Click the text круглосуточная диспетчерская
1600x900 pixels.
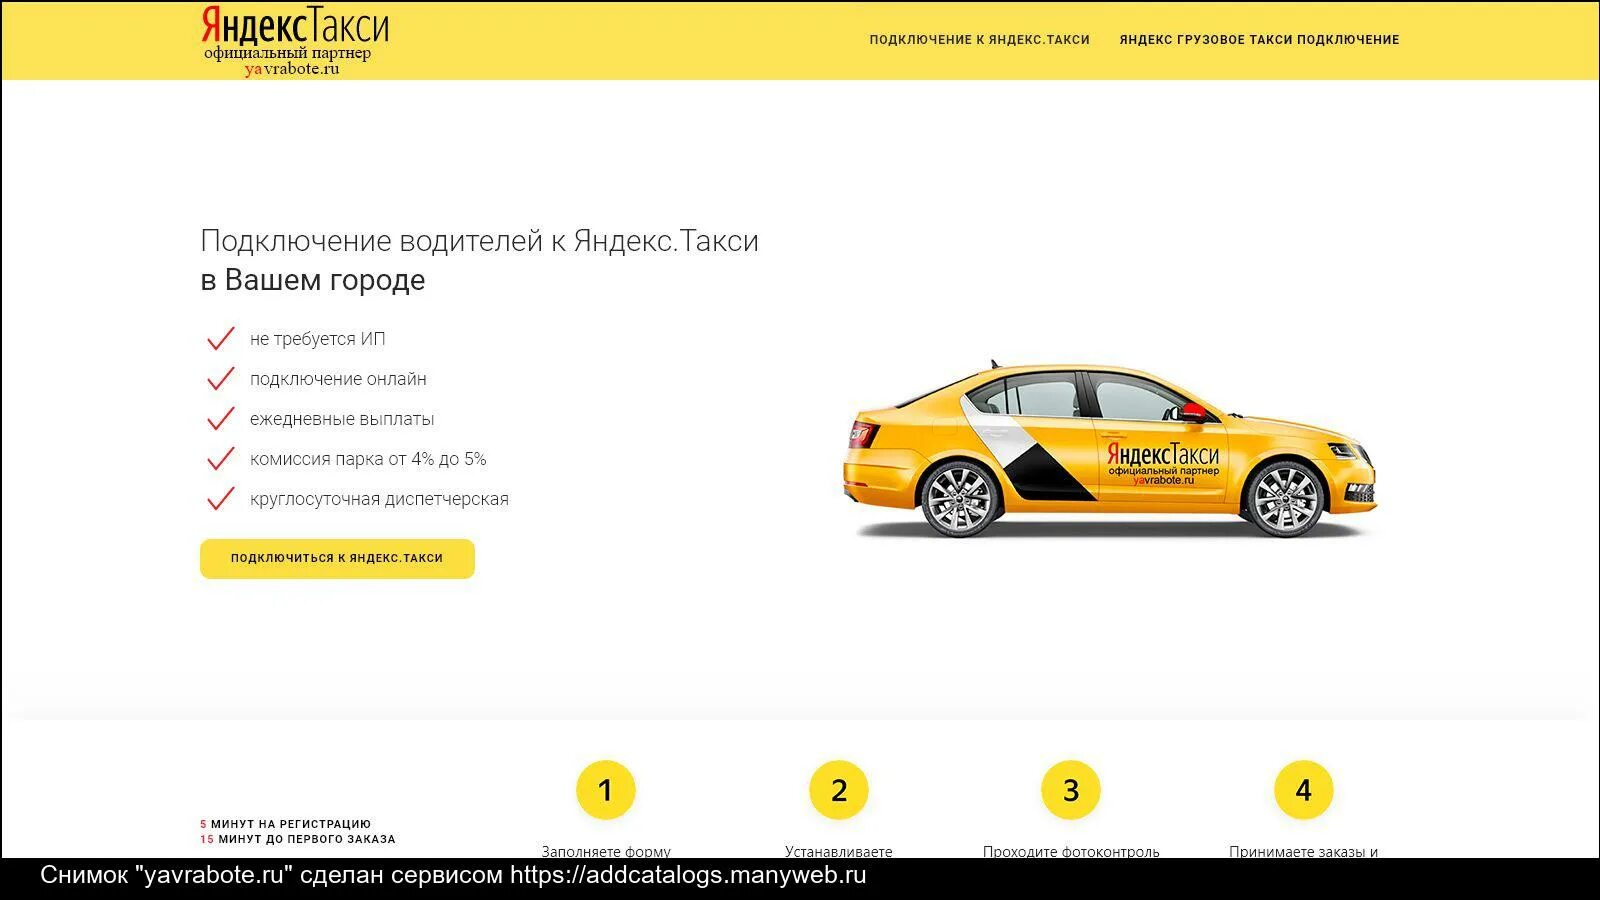click(379, 499)
